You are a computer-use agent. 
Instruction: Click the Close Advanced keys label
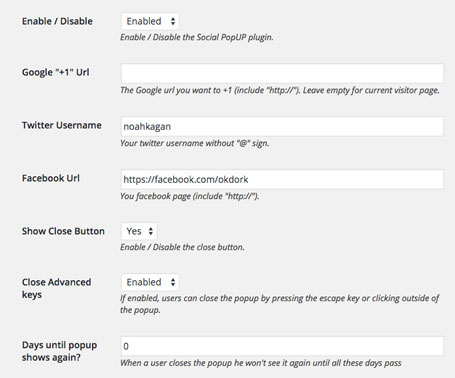[56, 288]
